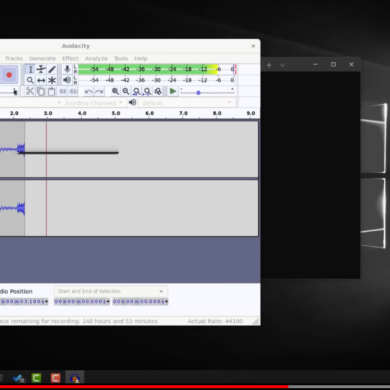
Task: Click the Fit Project to Width icon
Action: 147,91
